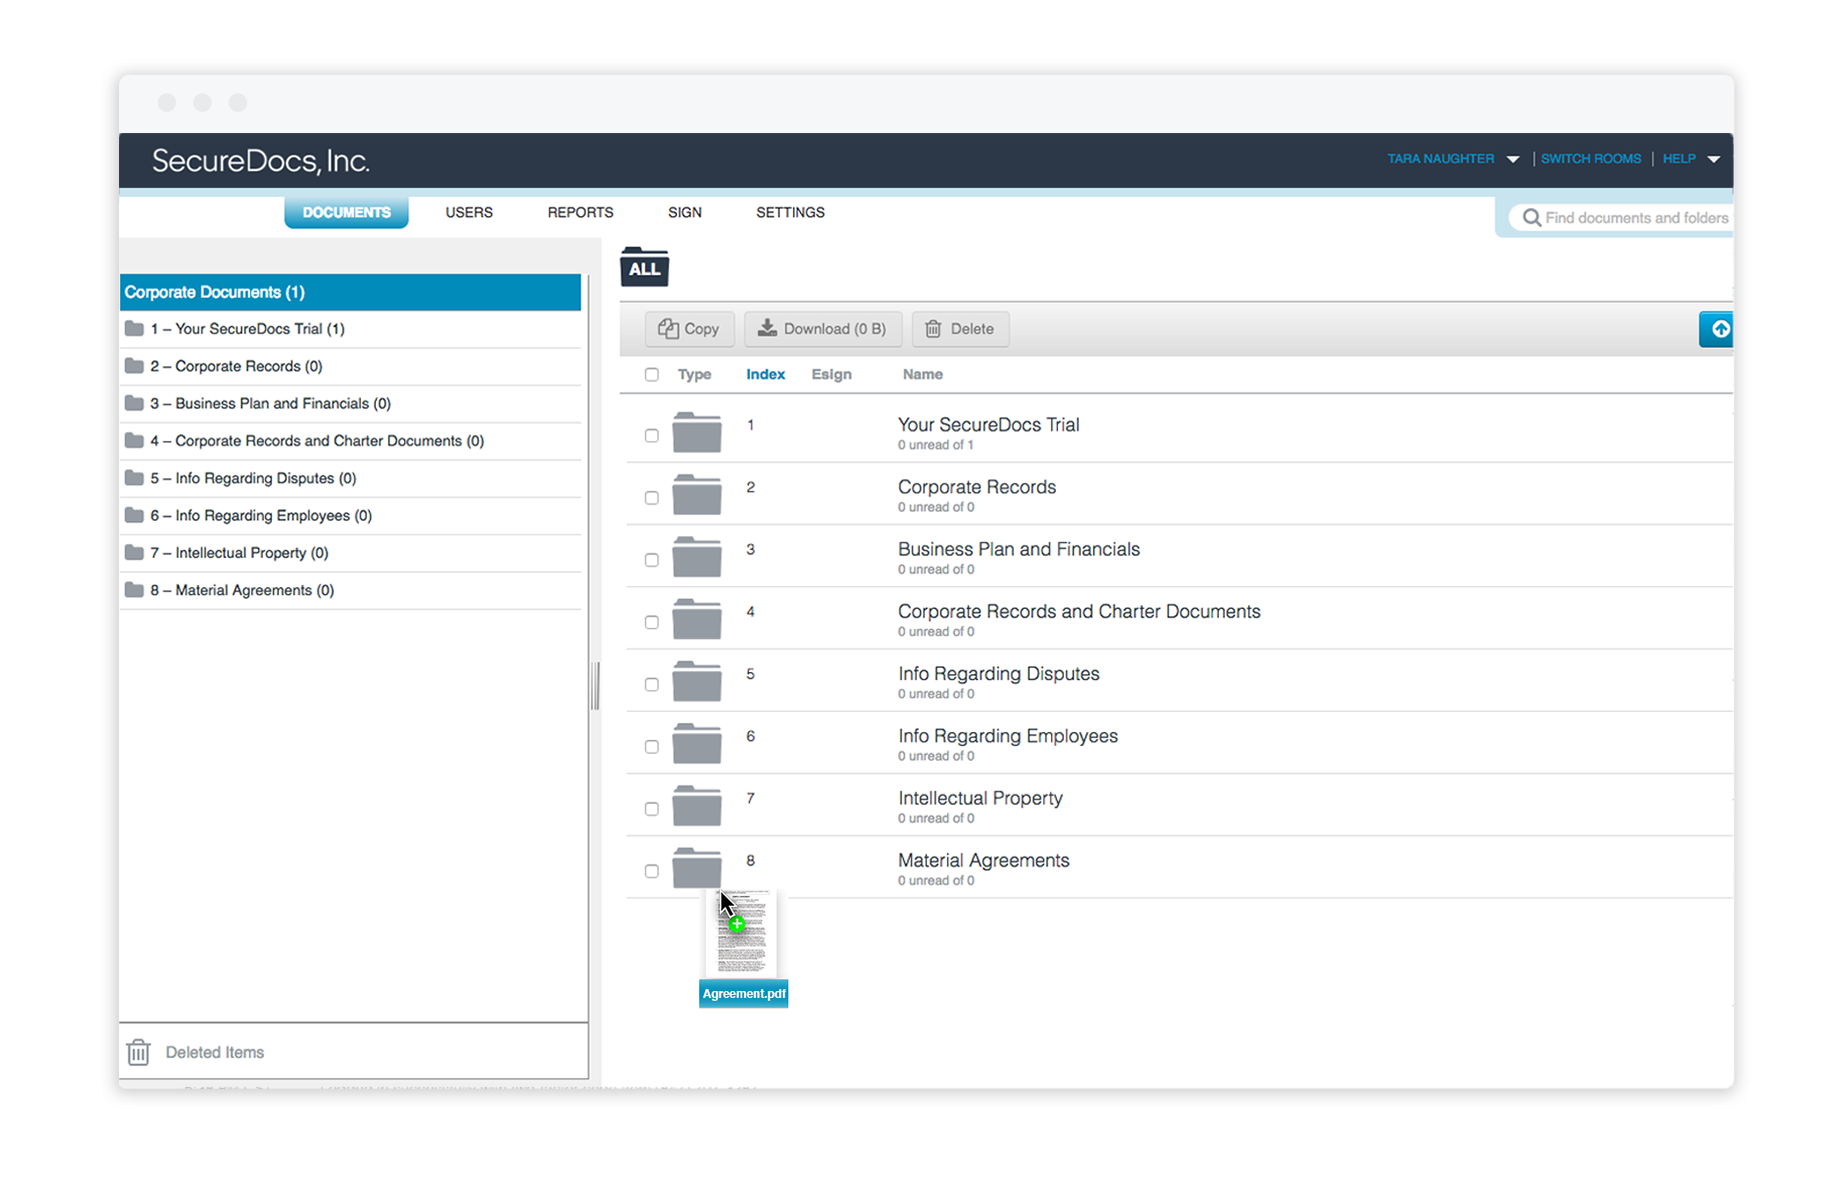Click the Corporate Records folder icon in list
The width and height of the screenshot is (1842, 1191).
pyautogui.click(x=697, y=495)
